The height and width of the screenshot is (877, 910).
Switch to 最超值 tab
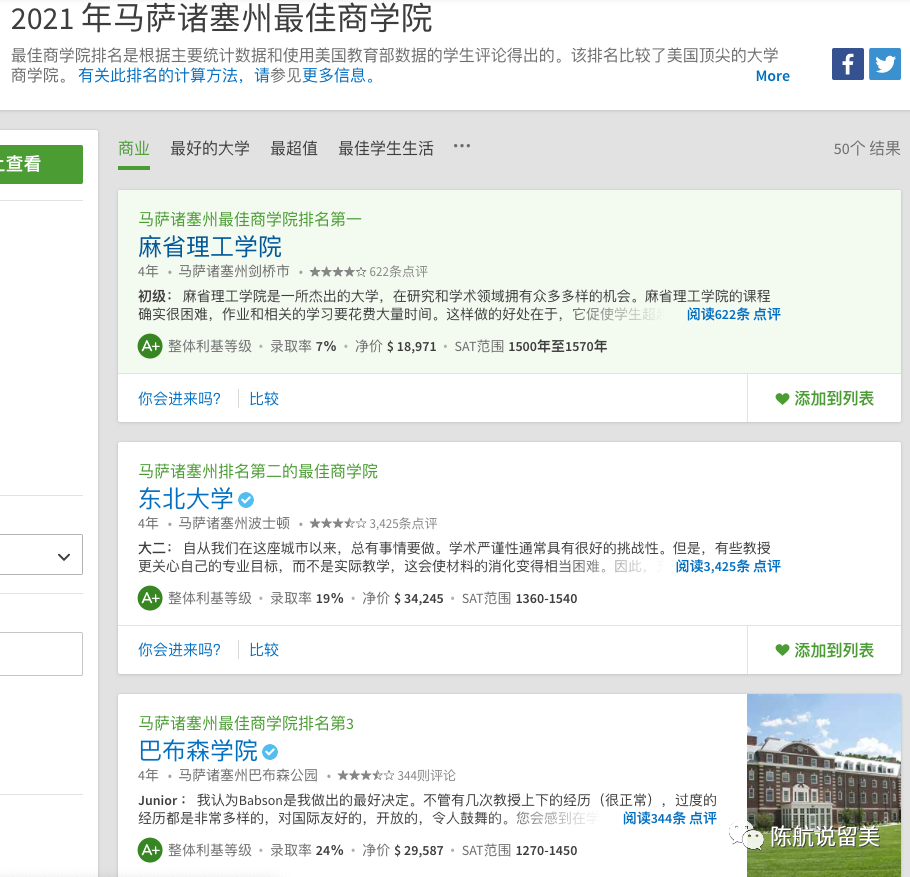[294, 149]
